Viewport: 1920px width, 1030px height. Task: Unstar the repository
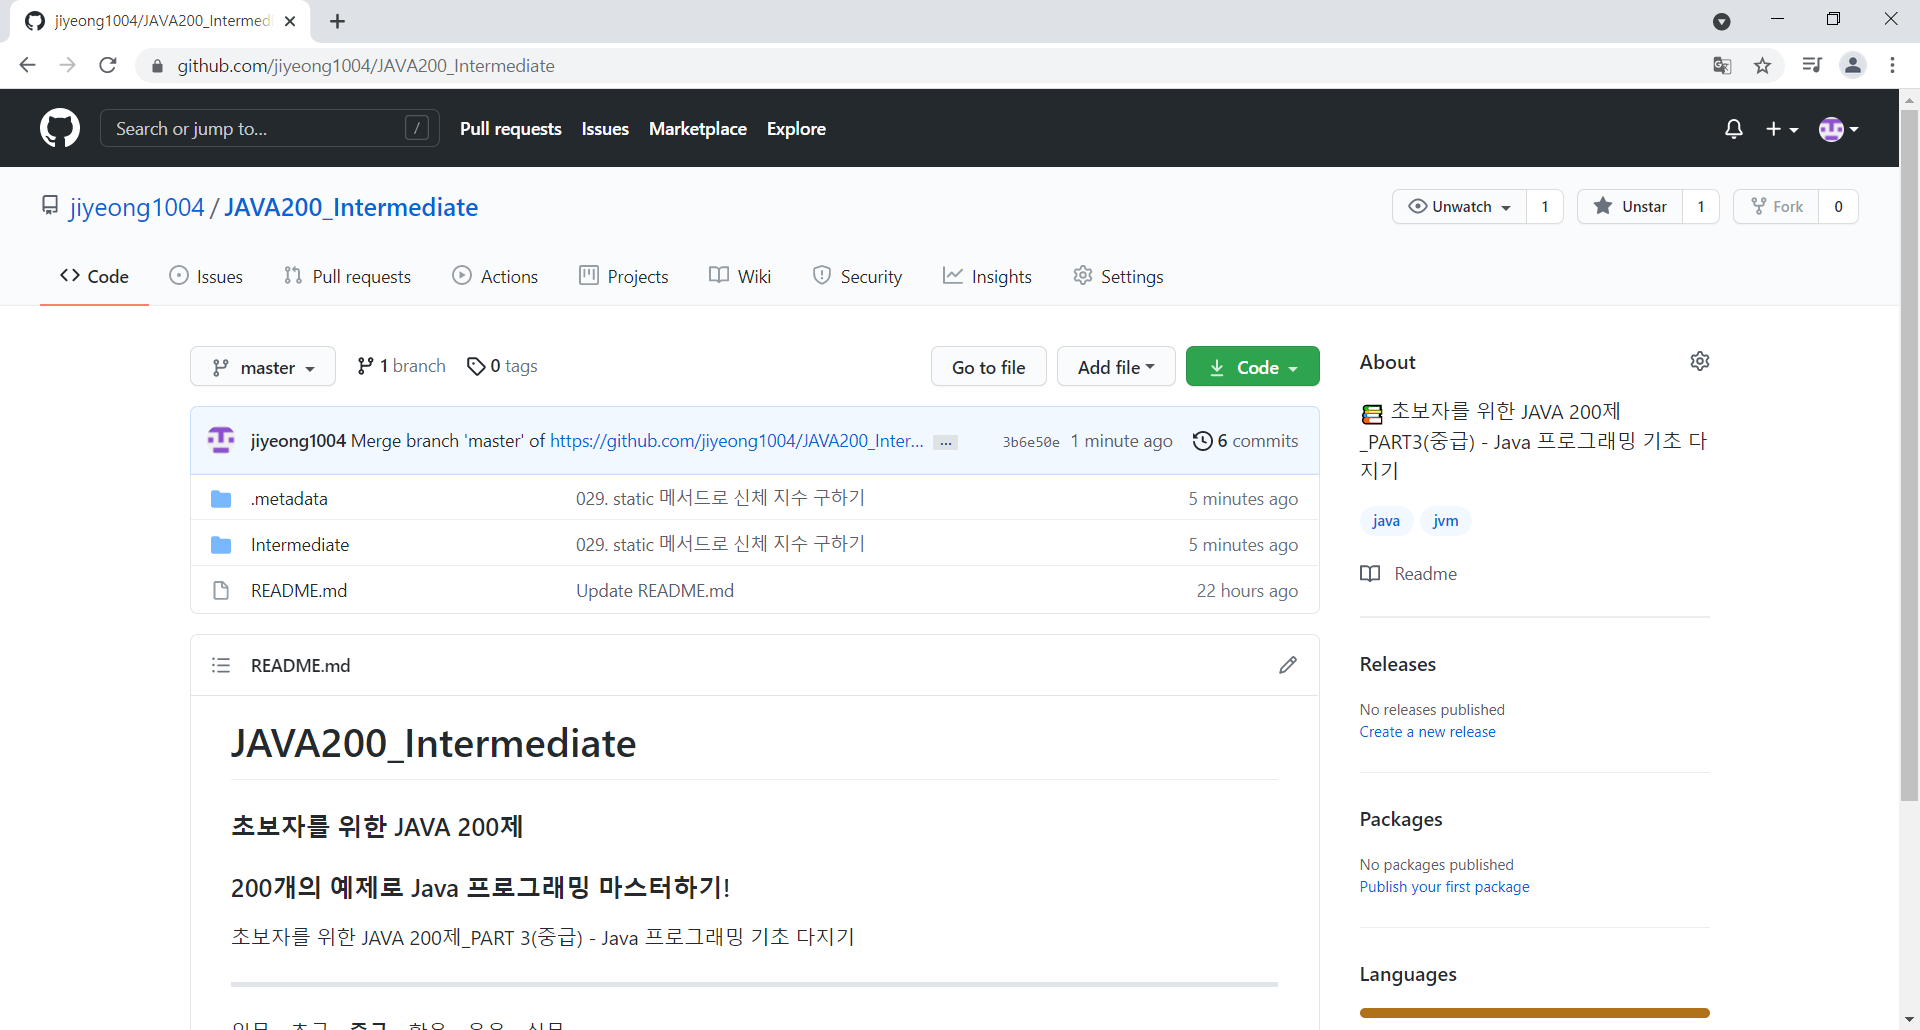[1630, 206]
